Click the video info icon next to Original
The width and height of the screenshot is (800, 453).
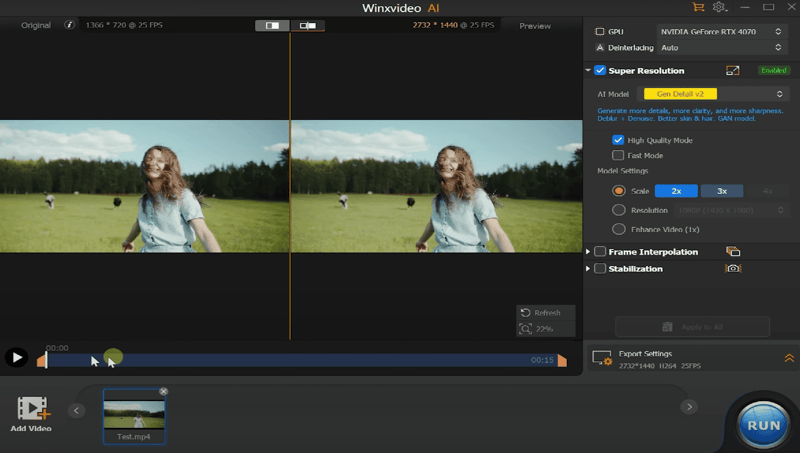click(69, 25)
